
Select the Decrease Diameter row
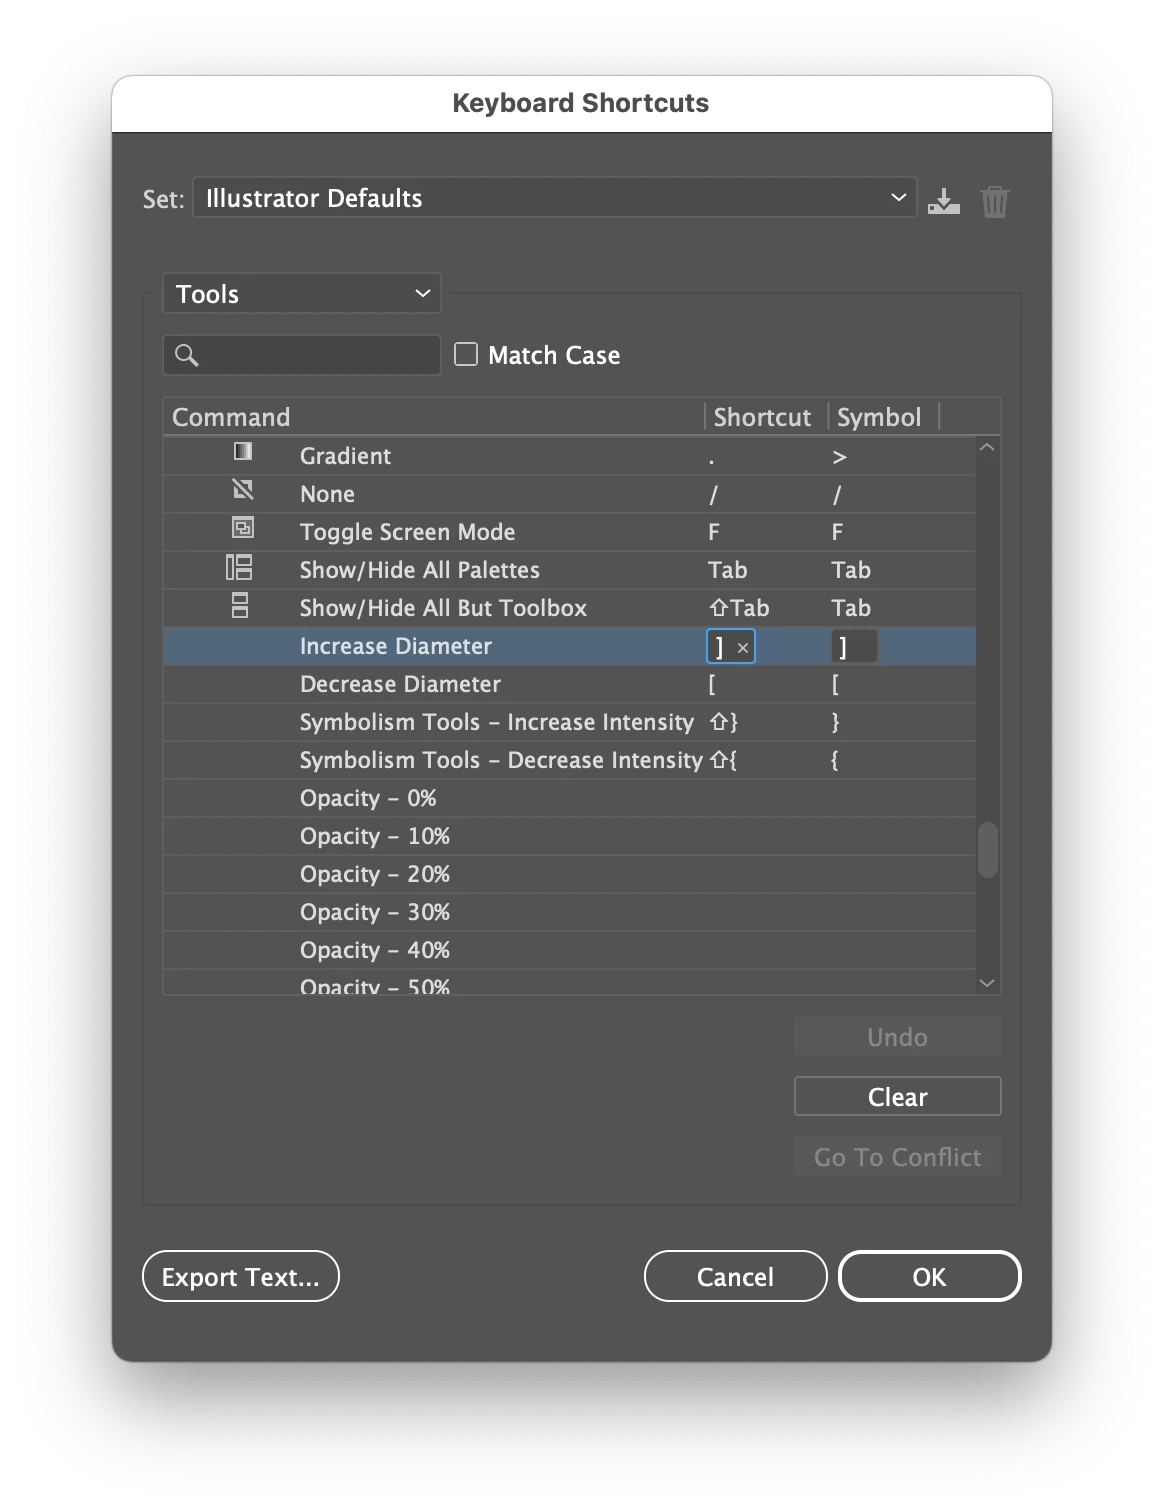pos(570,684)
